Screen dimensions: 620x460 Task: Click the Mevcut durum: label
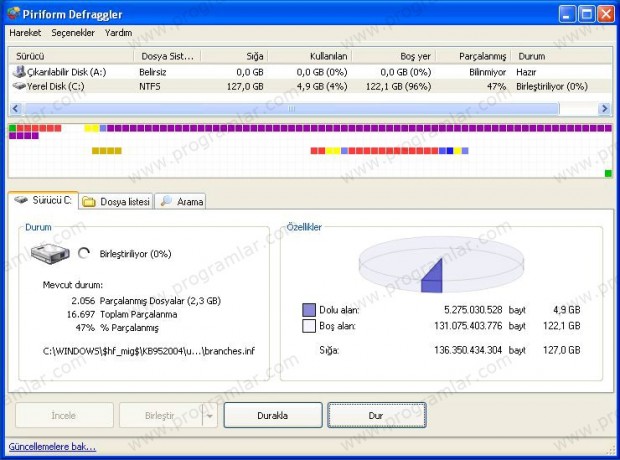73,285
